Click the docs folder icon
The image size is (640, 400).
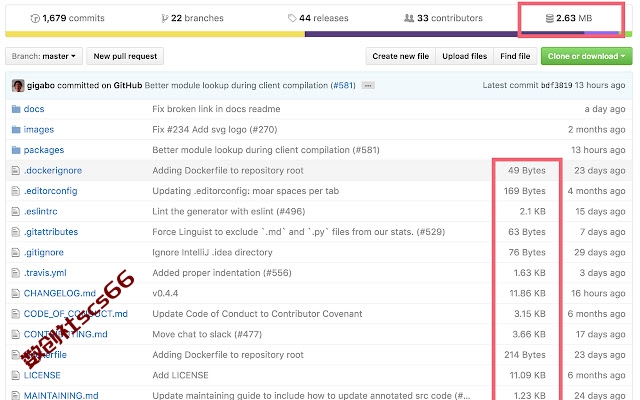click(x=16, y=109)
